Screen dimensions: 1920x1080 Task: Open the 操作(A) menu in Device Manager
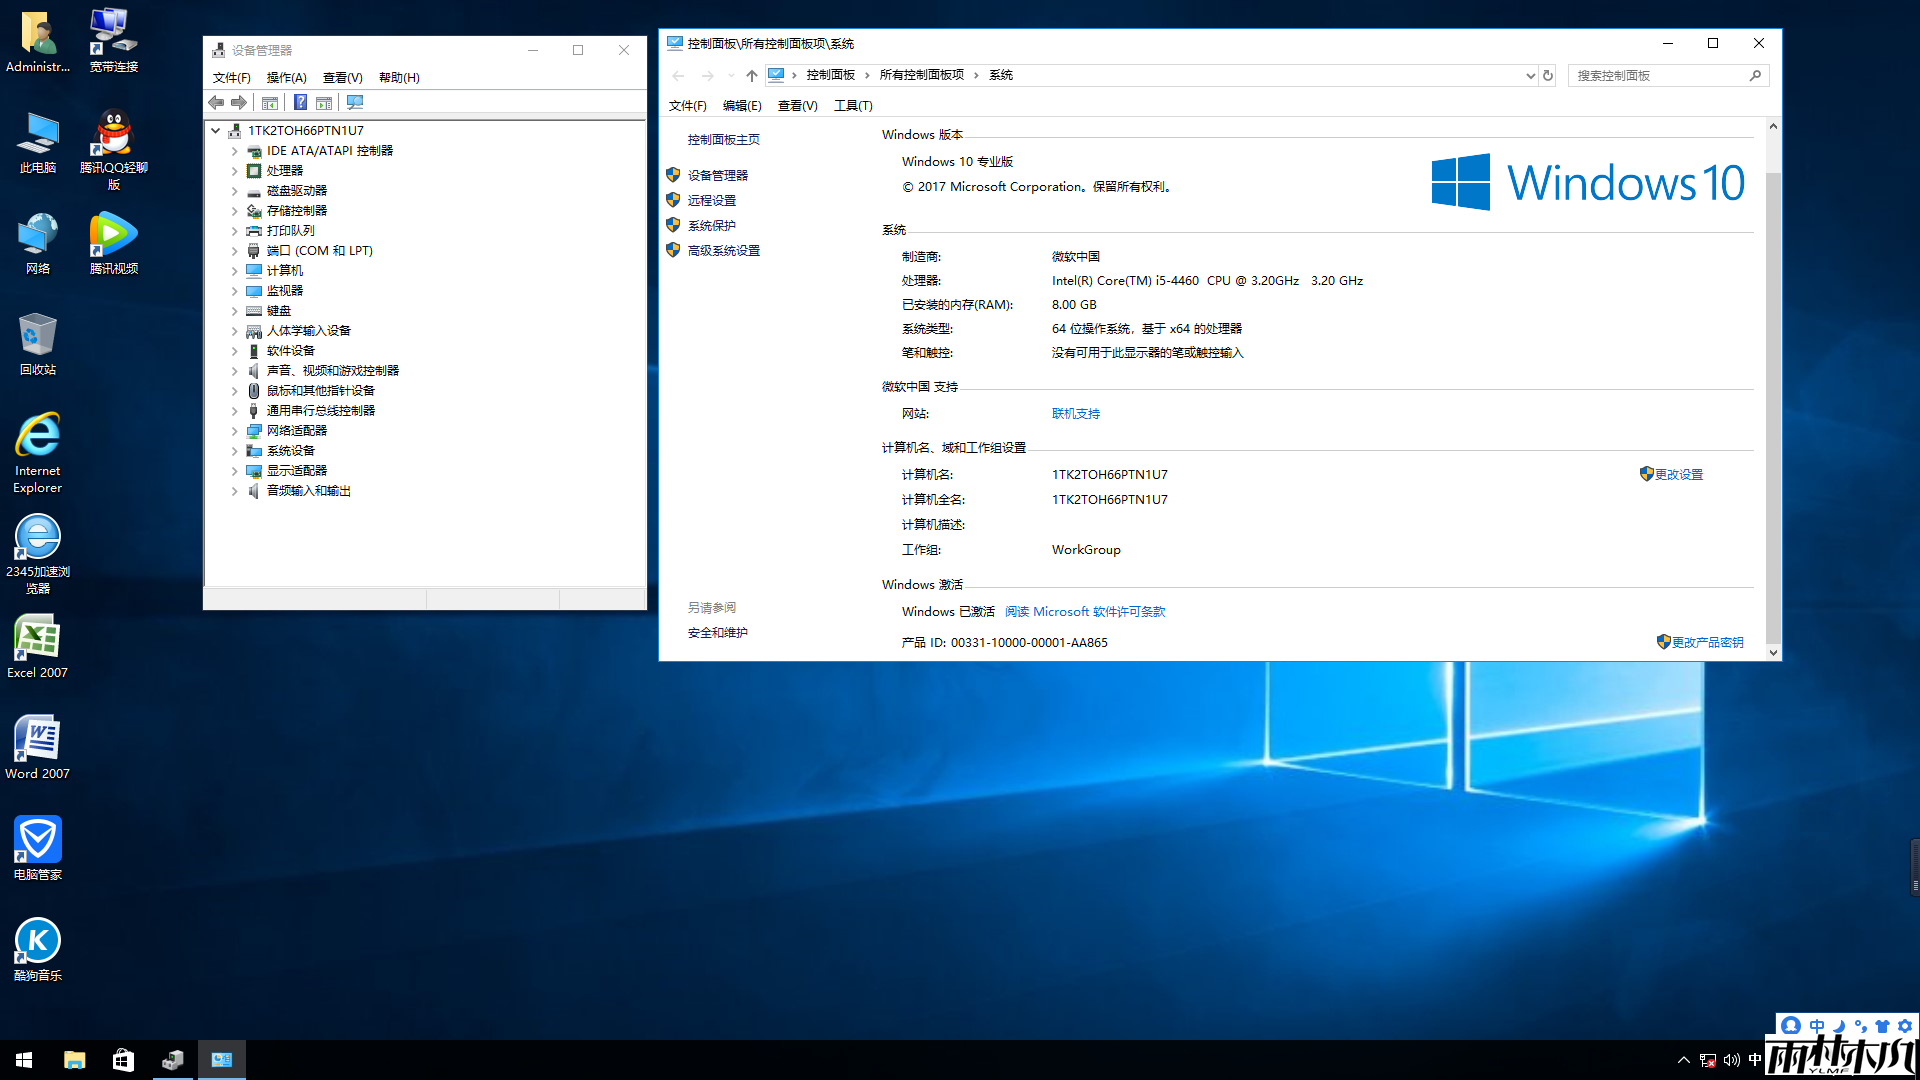point(286,77)
